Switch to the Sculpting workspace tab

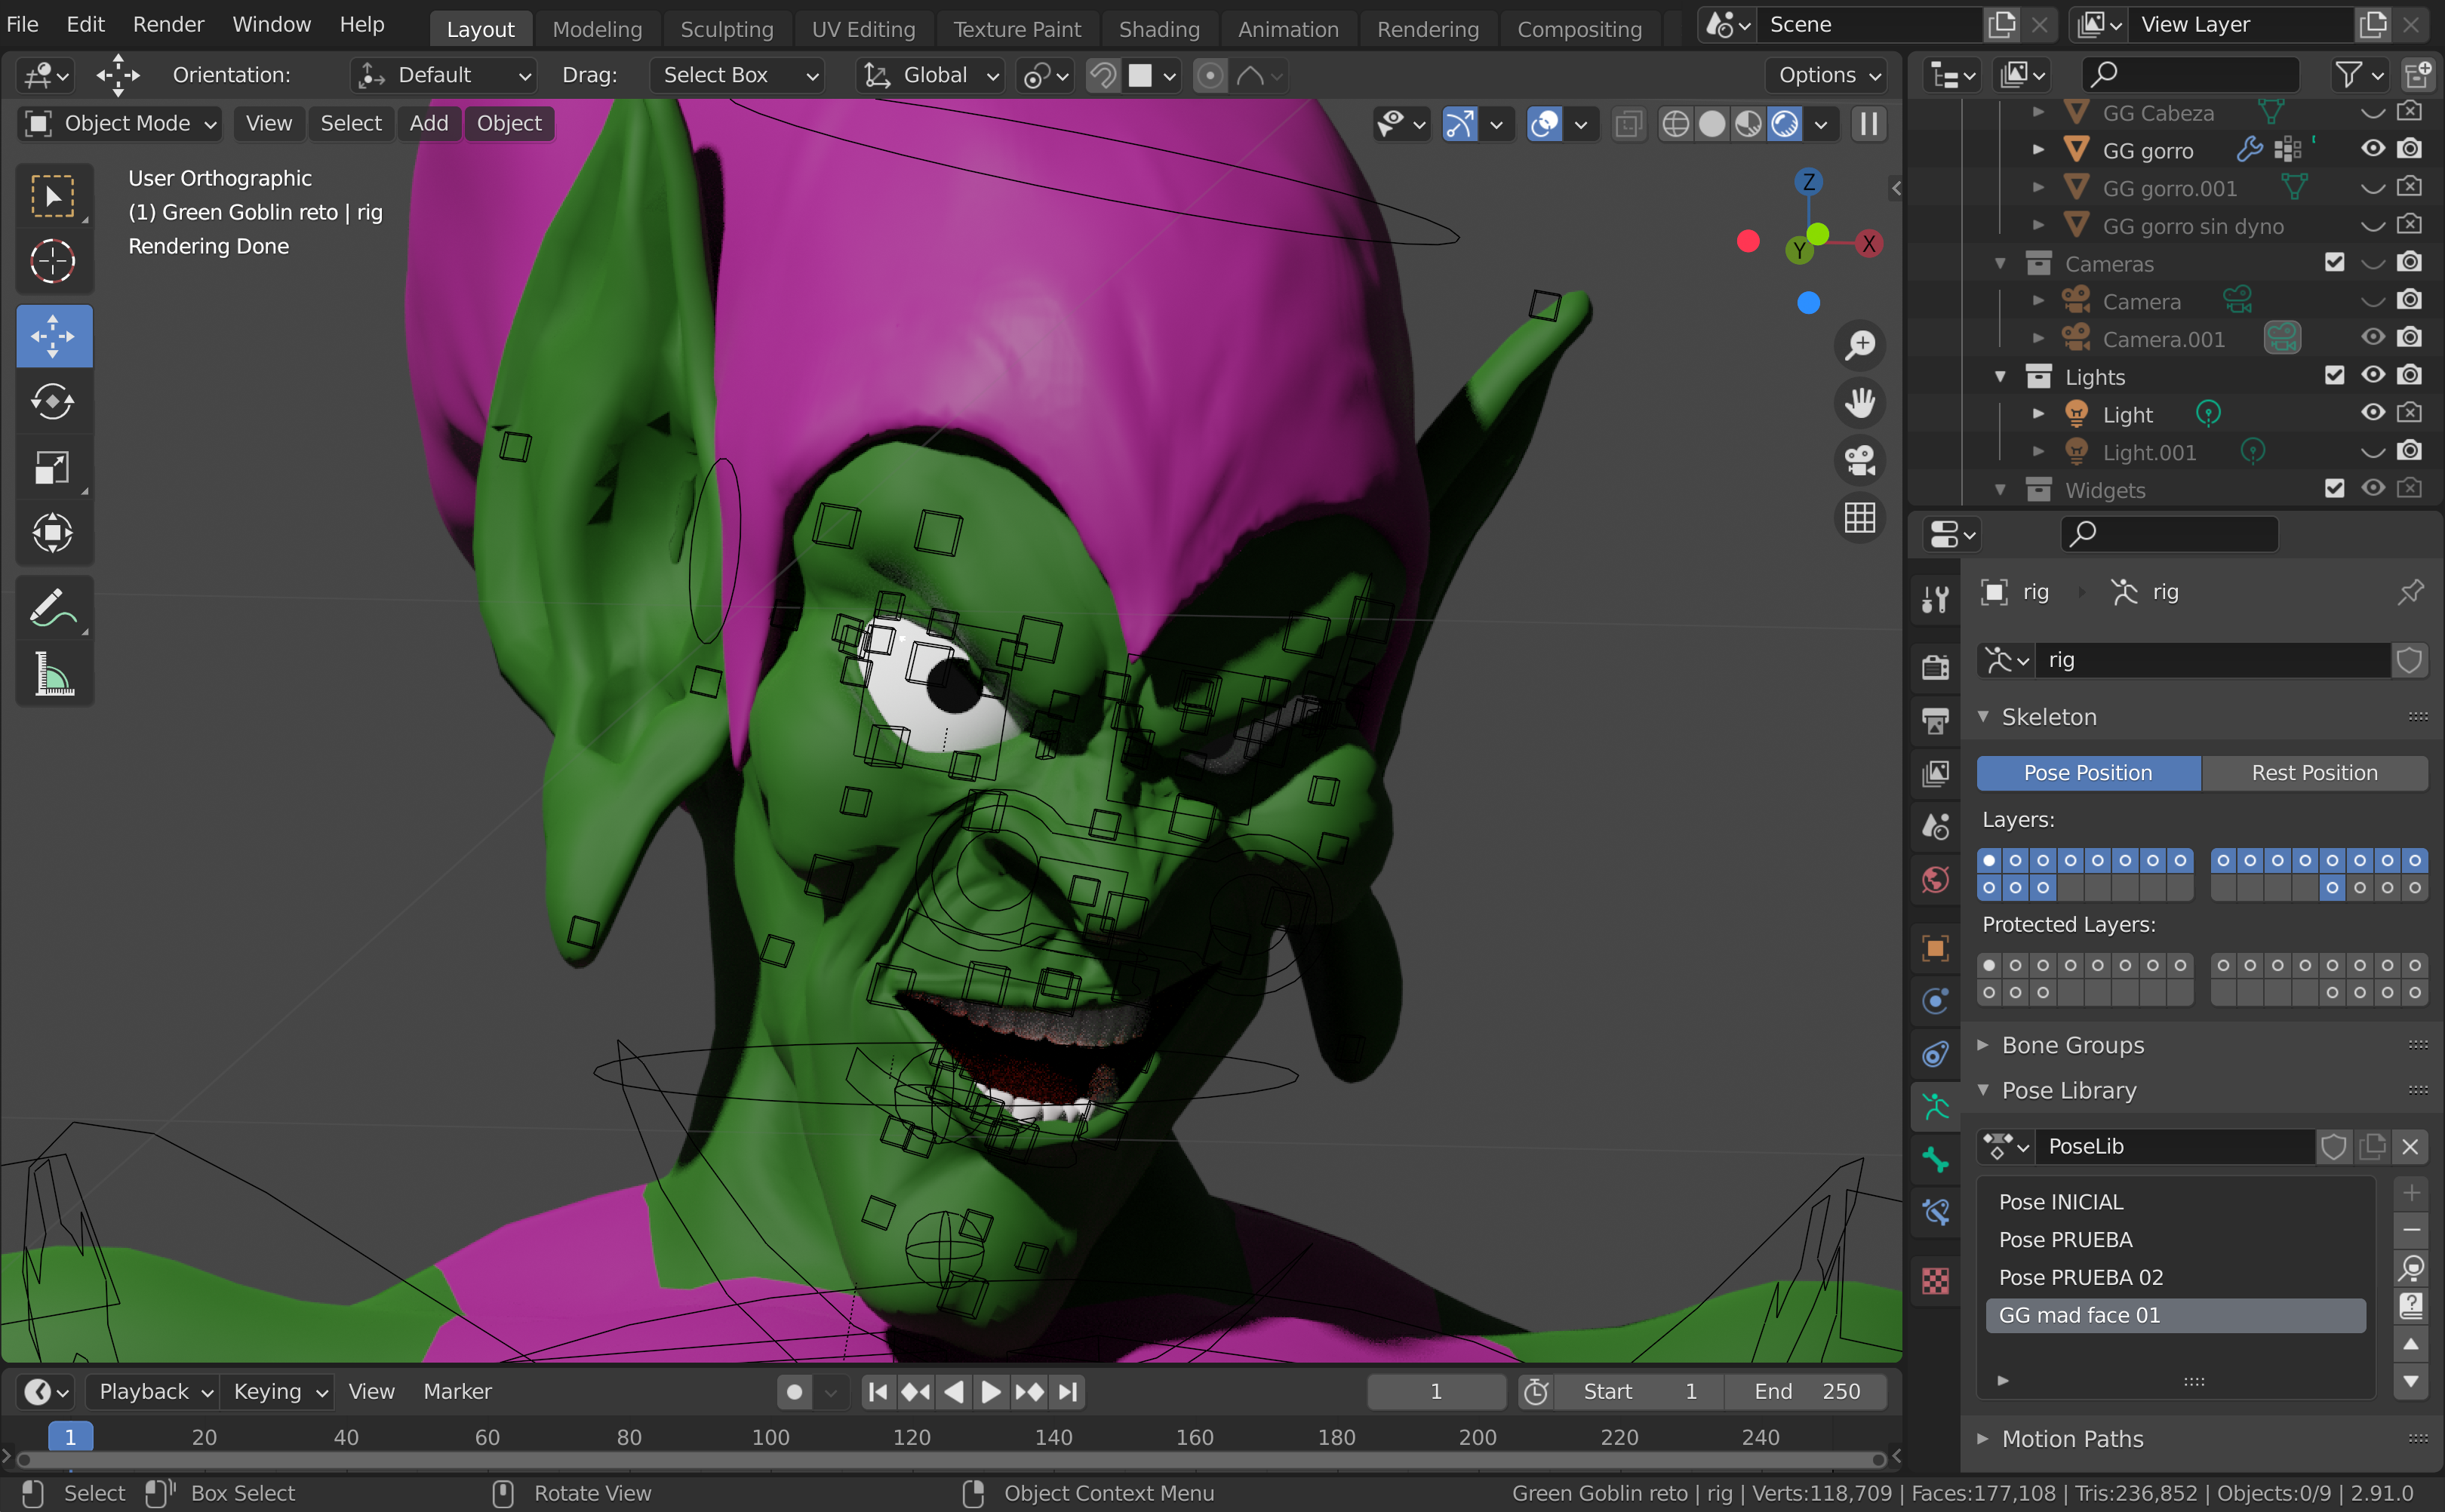726,29
